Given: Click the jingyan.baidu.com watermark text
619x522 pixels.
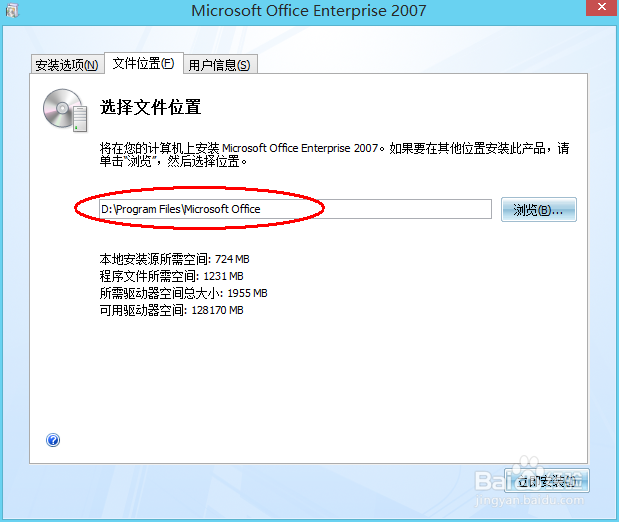Looking at the screenshot, I should click(x=529, y=500).
